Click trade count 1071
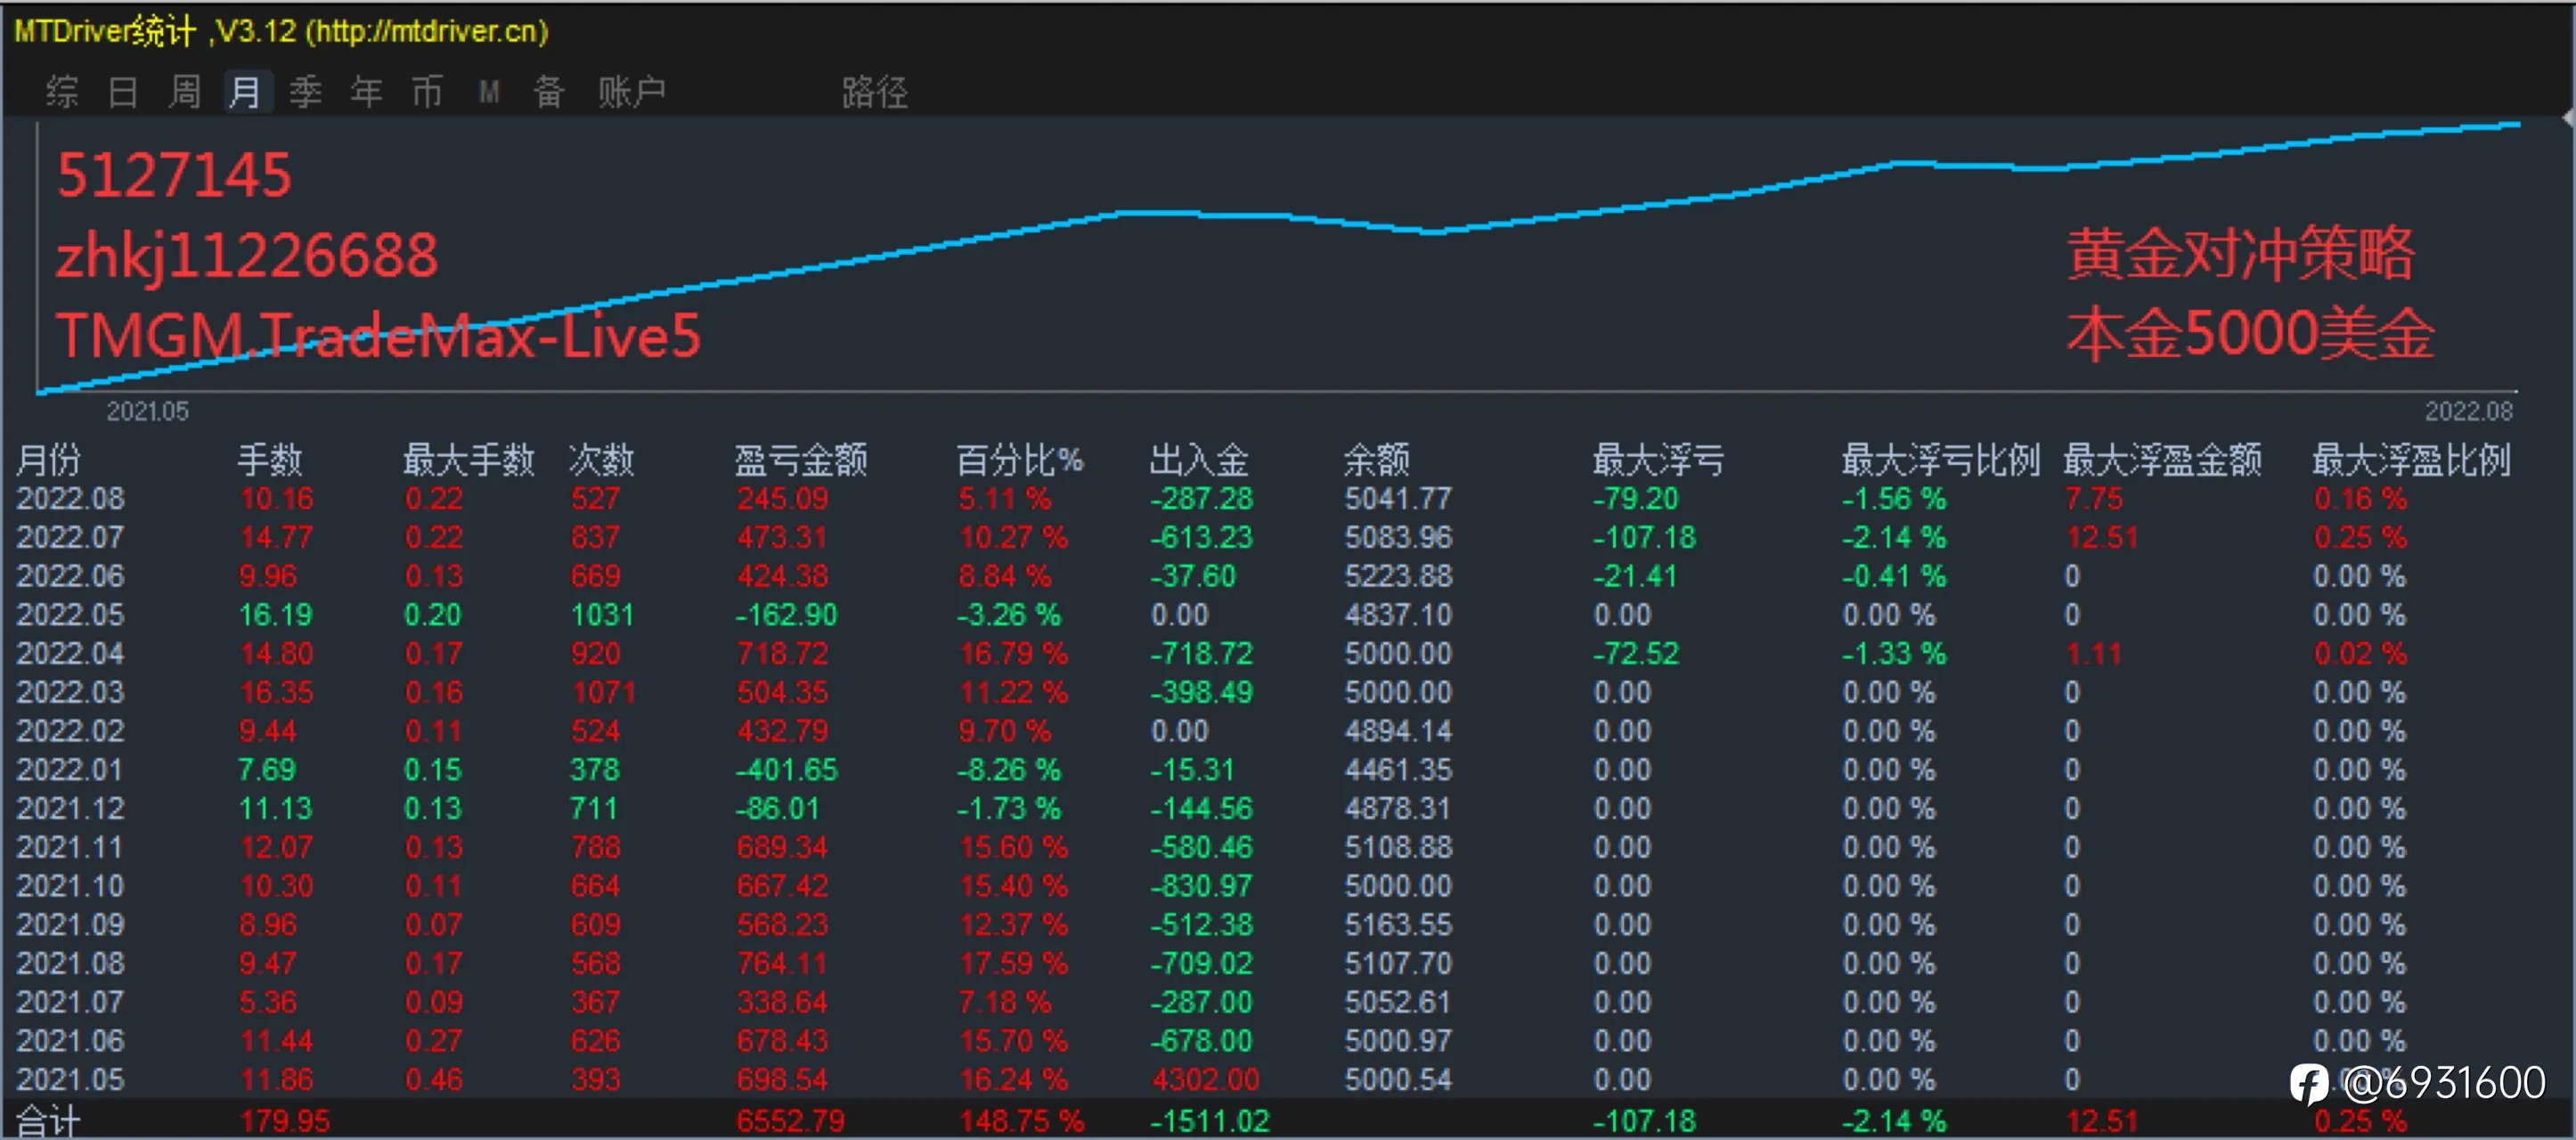Screen dimensions: 2576x1140 coord(603,692)
